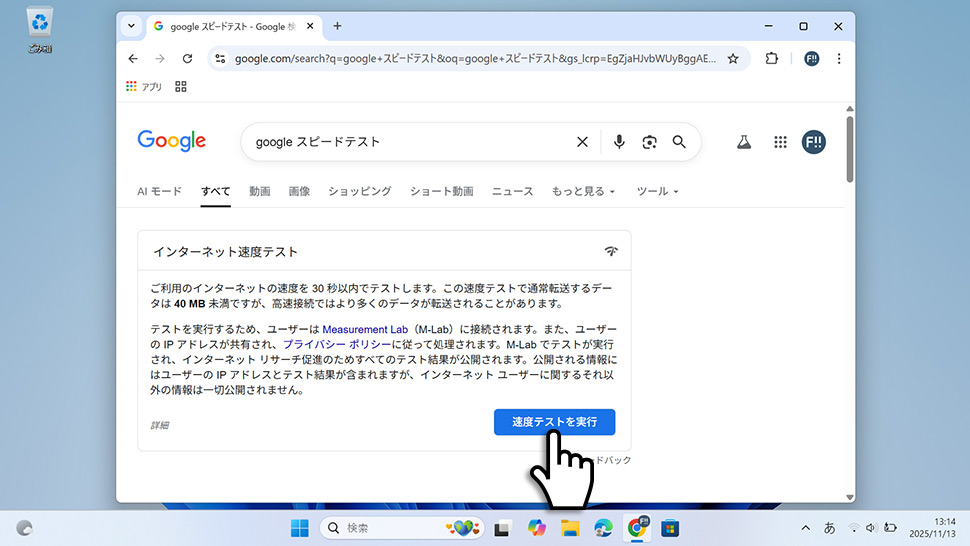This screenshot has height=546, width=970.
Task: Open the Google apps grid
Action: (780, 142)
